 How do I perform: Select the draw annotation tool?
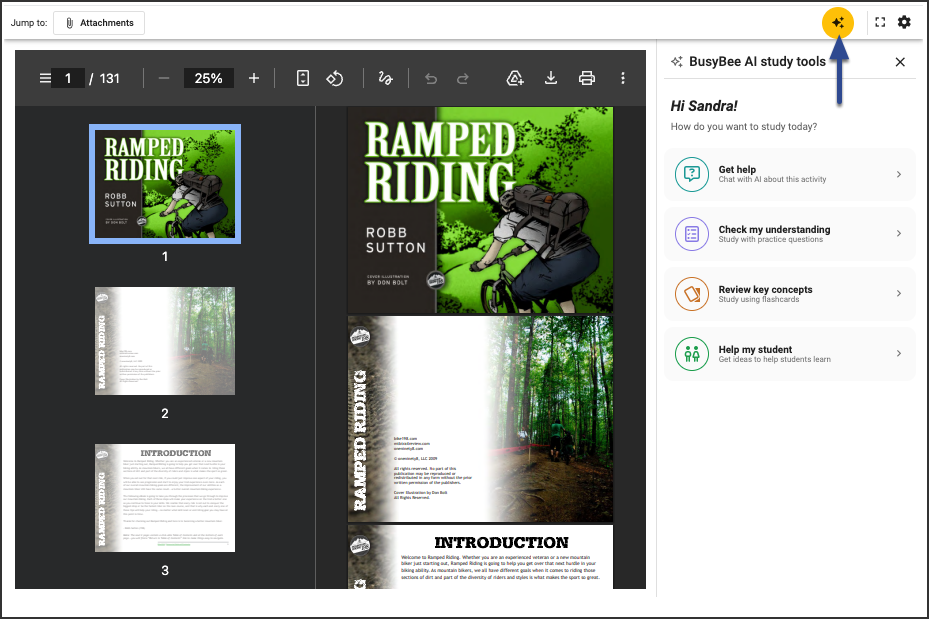click(386, 78)
